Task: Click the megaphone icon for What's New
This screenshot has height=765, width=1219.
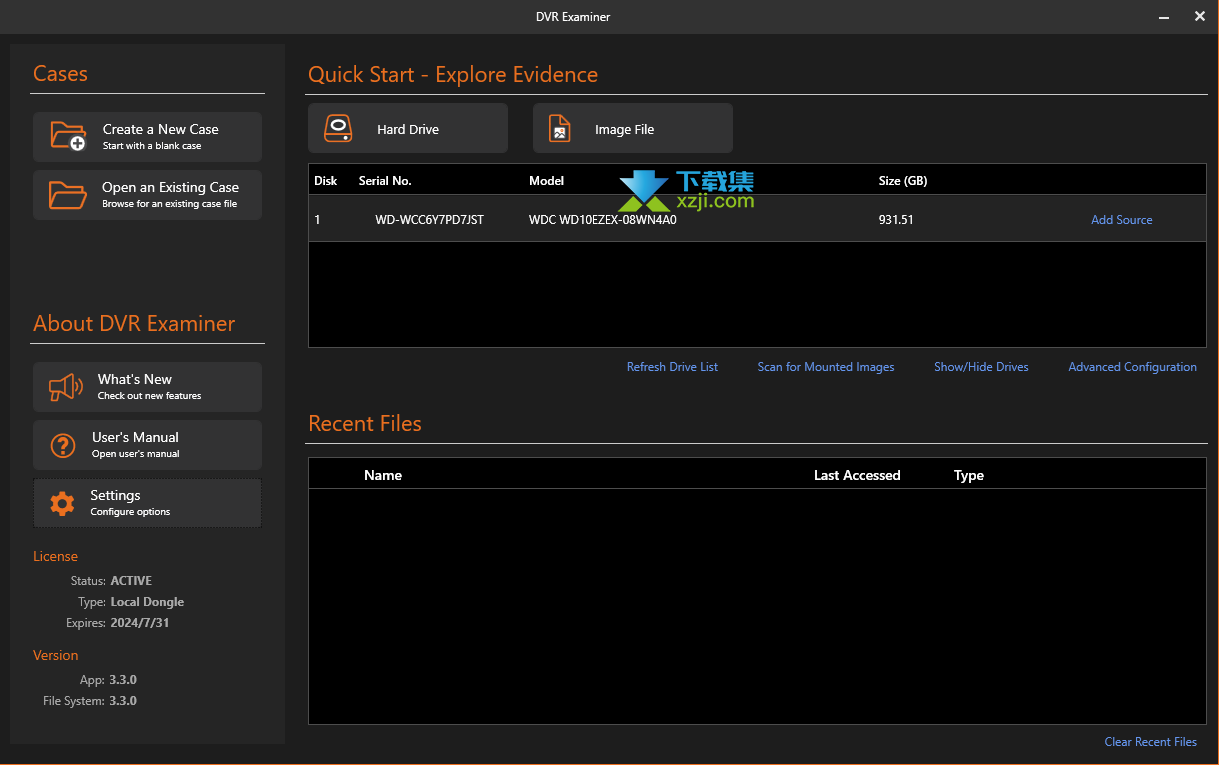Action: click(x=66, y=387)
